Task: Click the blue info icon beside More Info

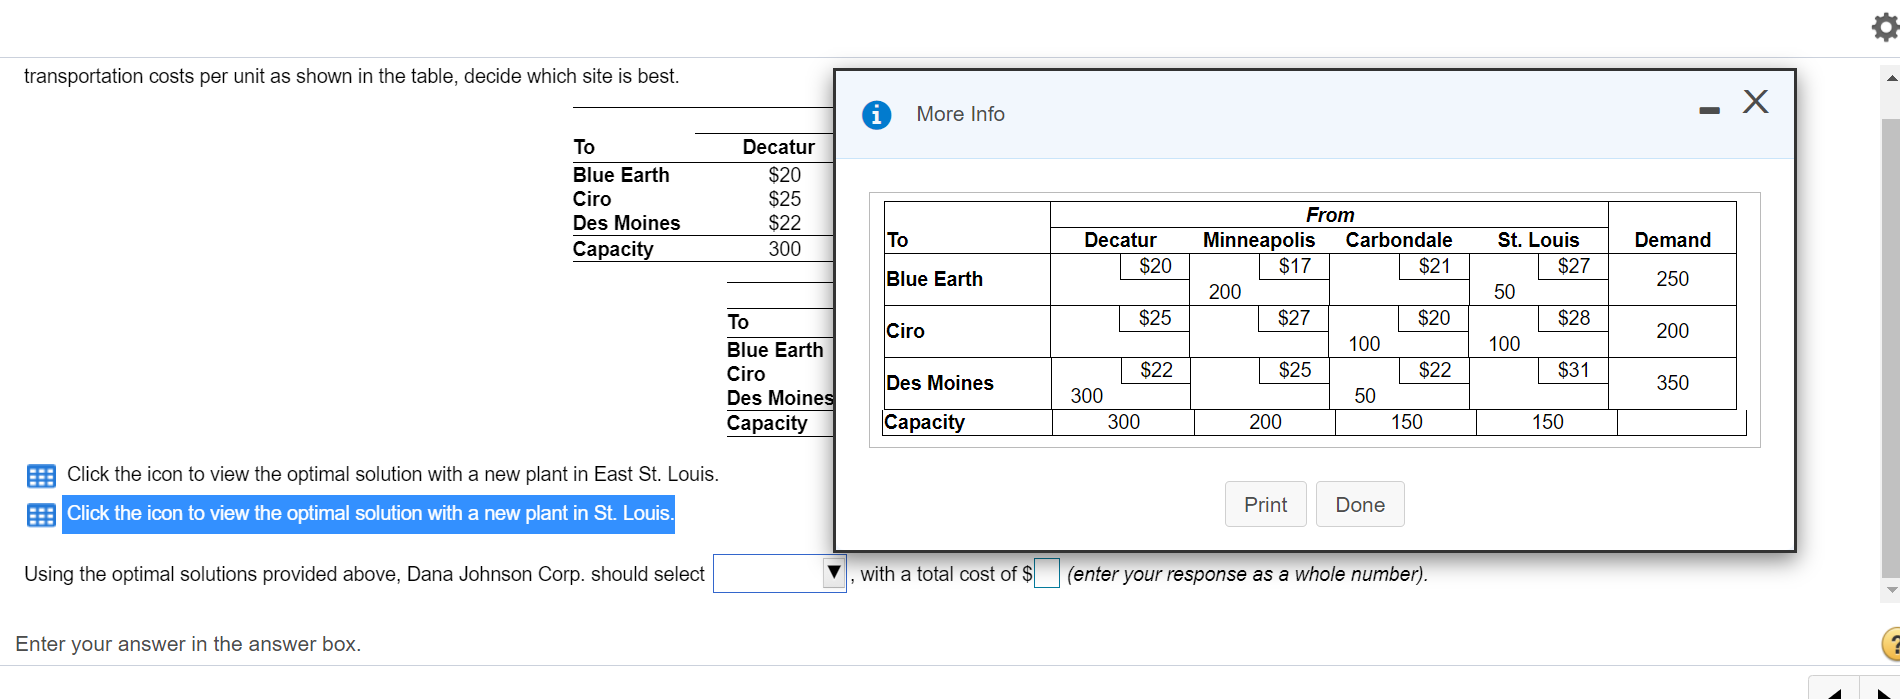Action: point(876,115)
